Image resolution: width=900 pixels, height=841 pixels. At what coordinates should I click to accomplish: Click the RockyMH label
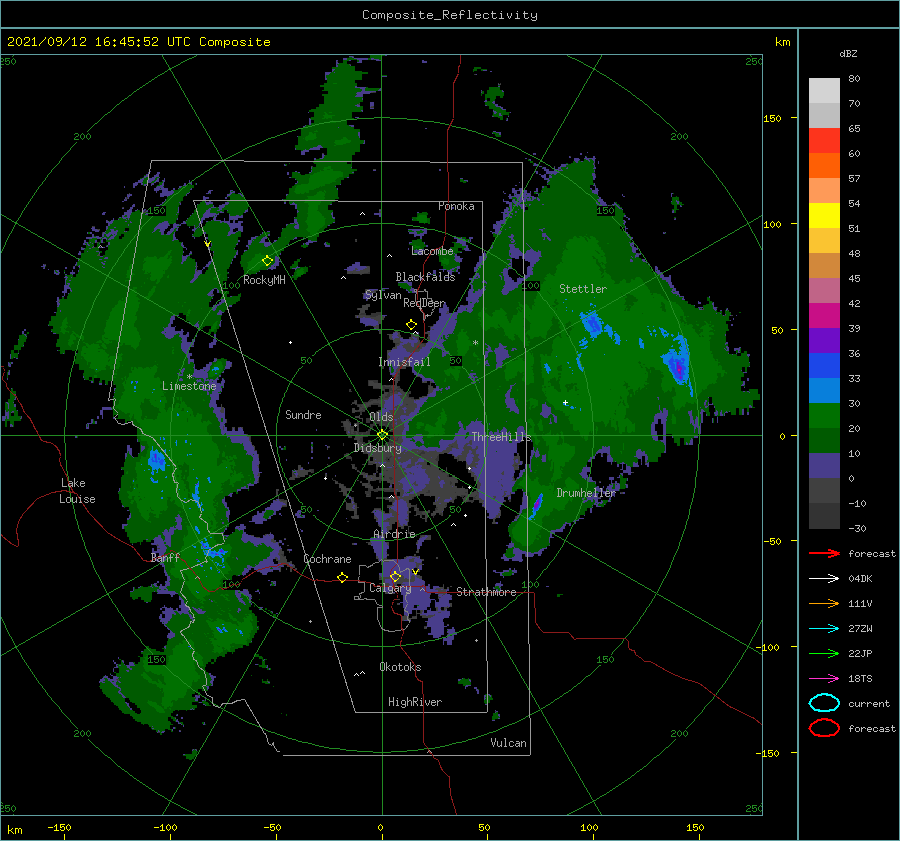tap(264, 280)
